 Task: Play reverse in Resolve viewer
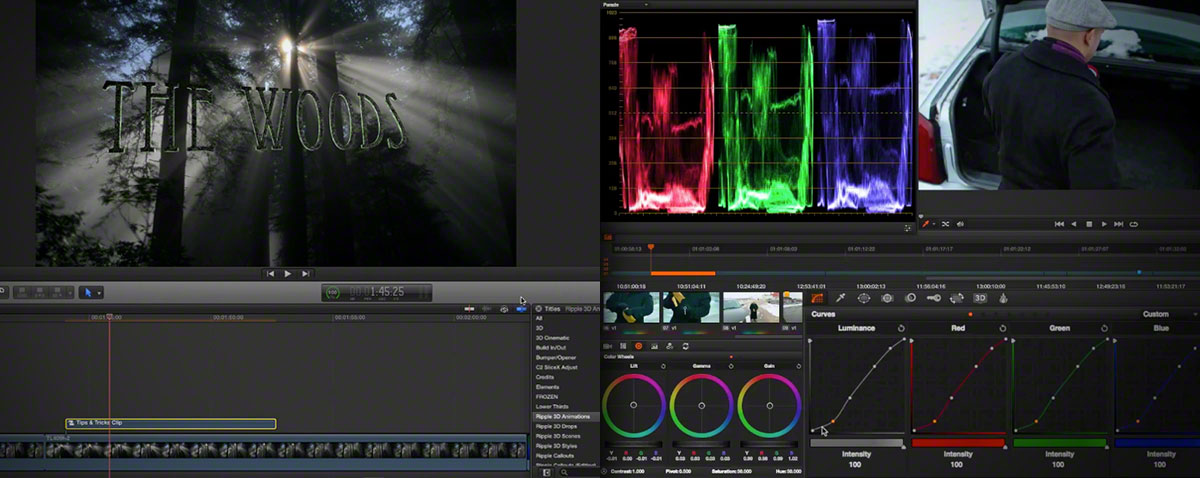(1074, 224)
